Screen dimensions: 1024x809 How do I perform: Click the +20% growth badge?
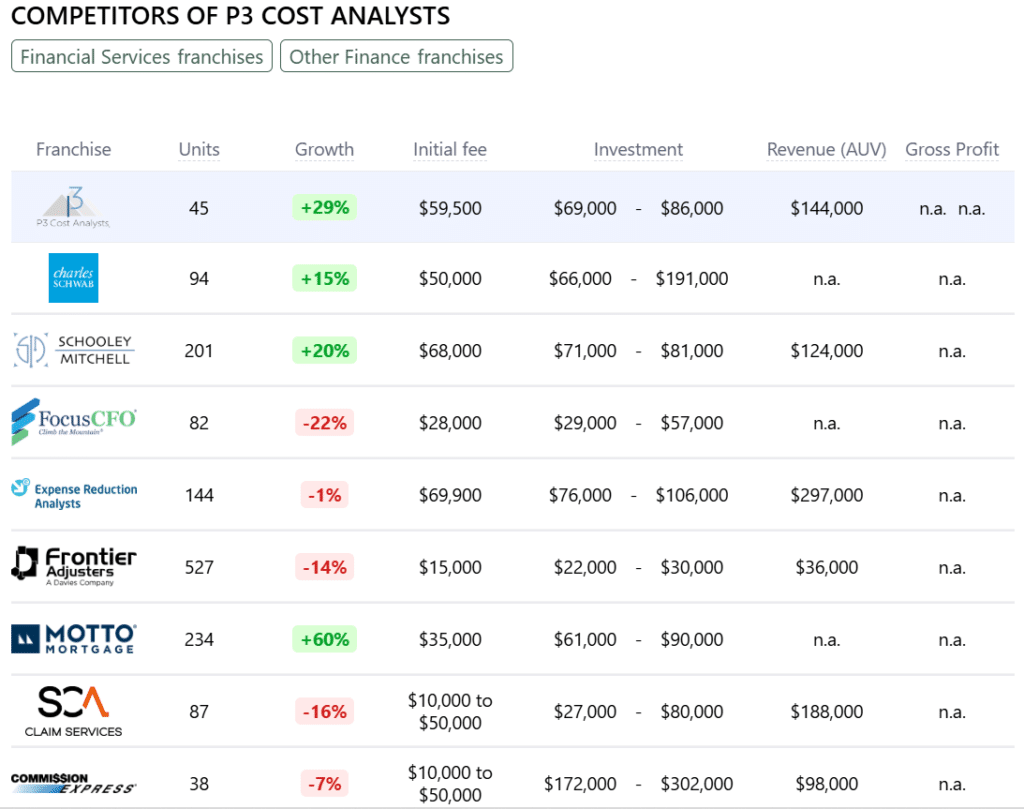[x=325, y=351]
